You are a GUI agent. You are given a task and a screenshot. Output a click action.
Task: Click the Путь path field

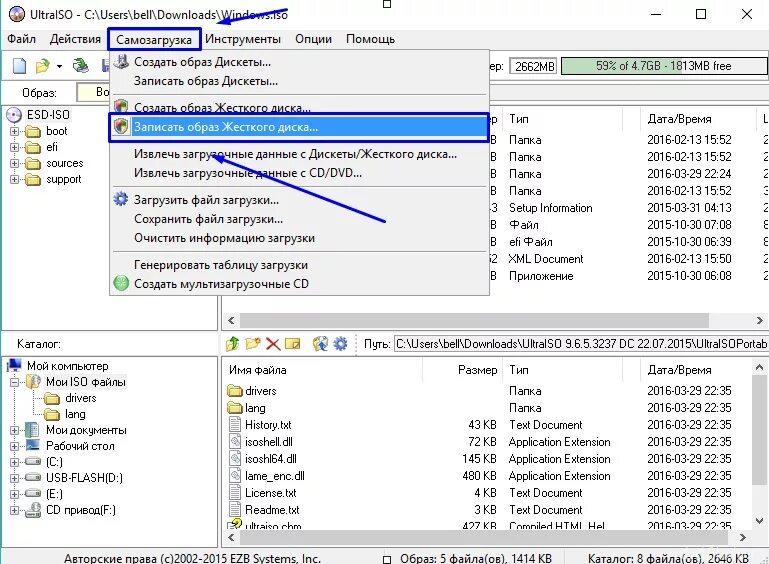point(581,344)
